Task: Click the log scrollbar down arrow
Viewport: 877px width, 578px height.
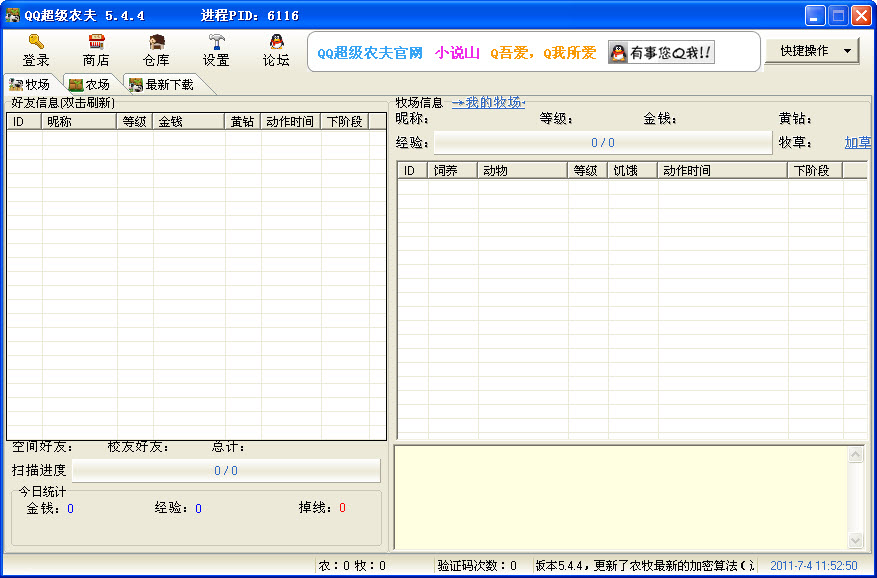Action: (855, 540)
